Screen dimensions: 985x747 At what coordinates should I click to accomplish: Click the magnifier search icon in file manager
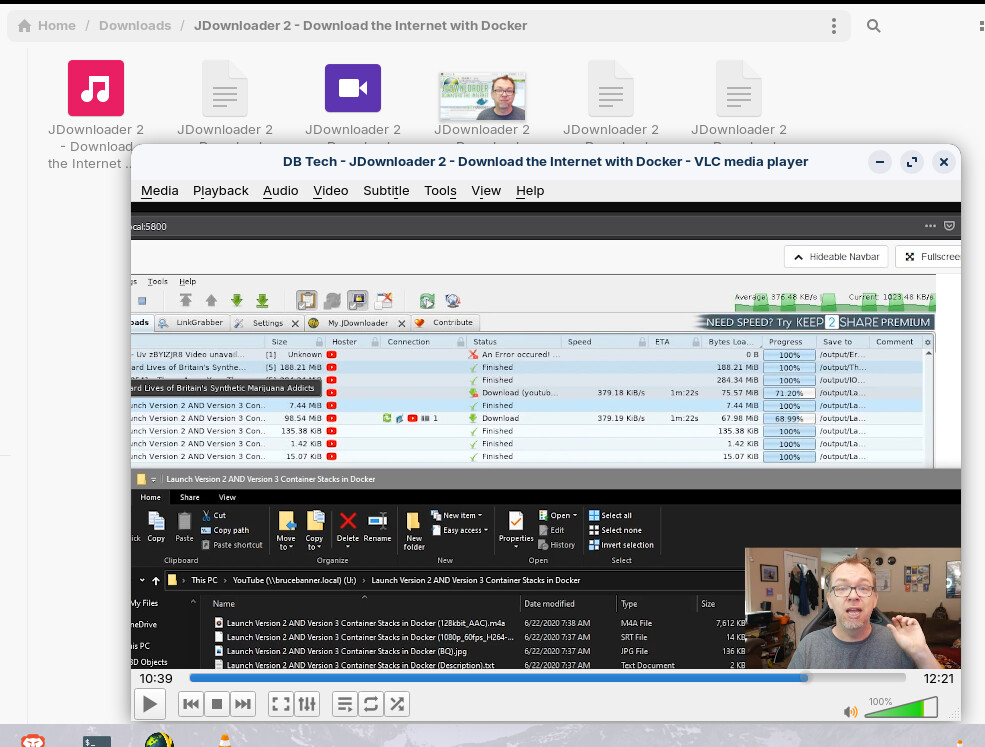pos(873,26)
